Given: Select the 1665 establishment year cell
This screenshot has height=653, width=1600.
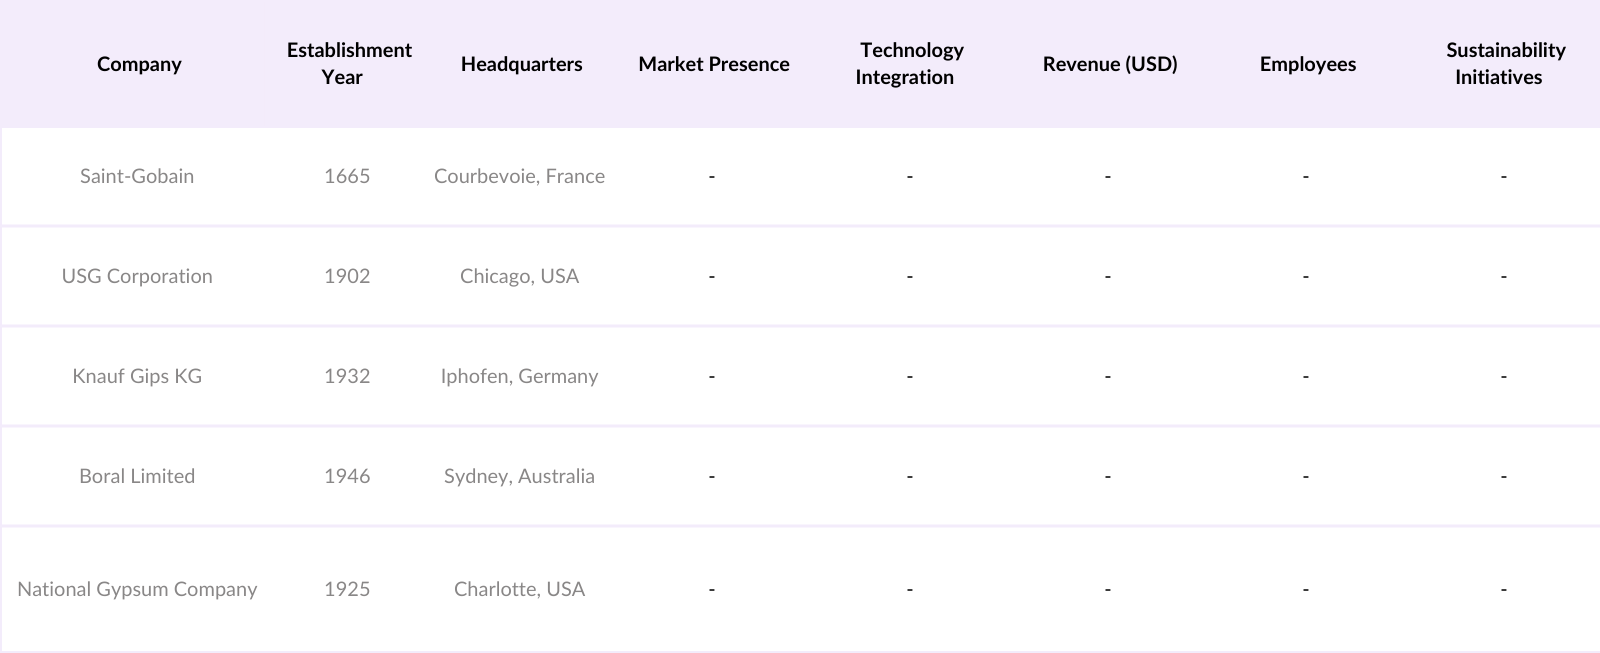Looking at the screenshot, I should [347, 176].
